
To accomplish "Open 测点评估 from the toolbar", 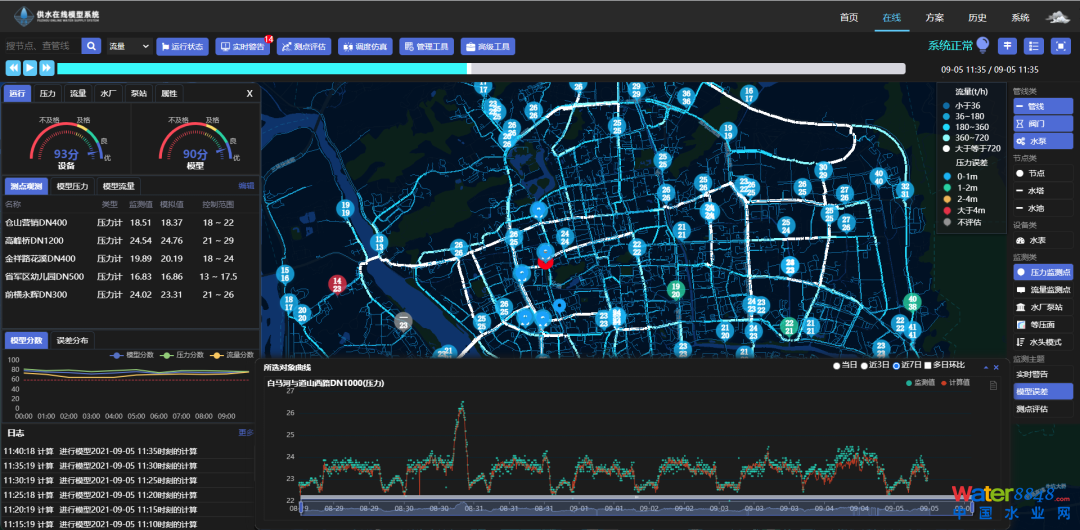I will click(x=304, y=46).
